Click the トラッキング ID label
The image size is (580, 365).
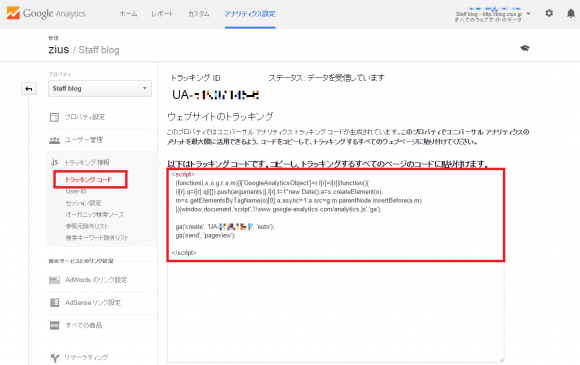point(195,78)
